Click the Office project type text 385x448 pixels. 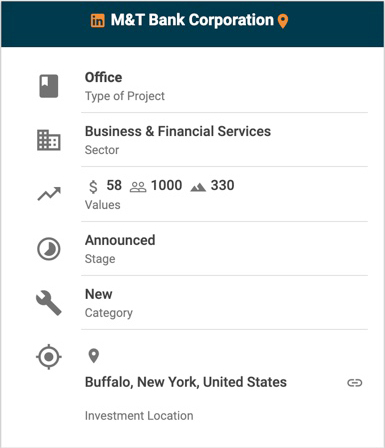[103, 77]
